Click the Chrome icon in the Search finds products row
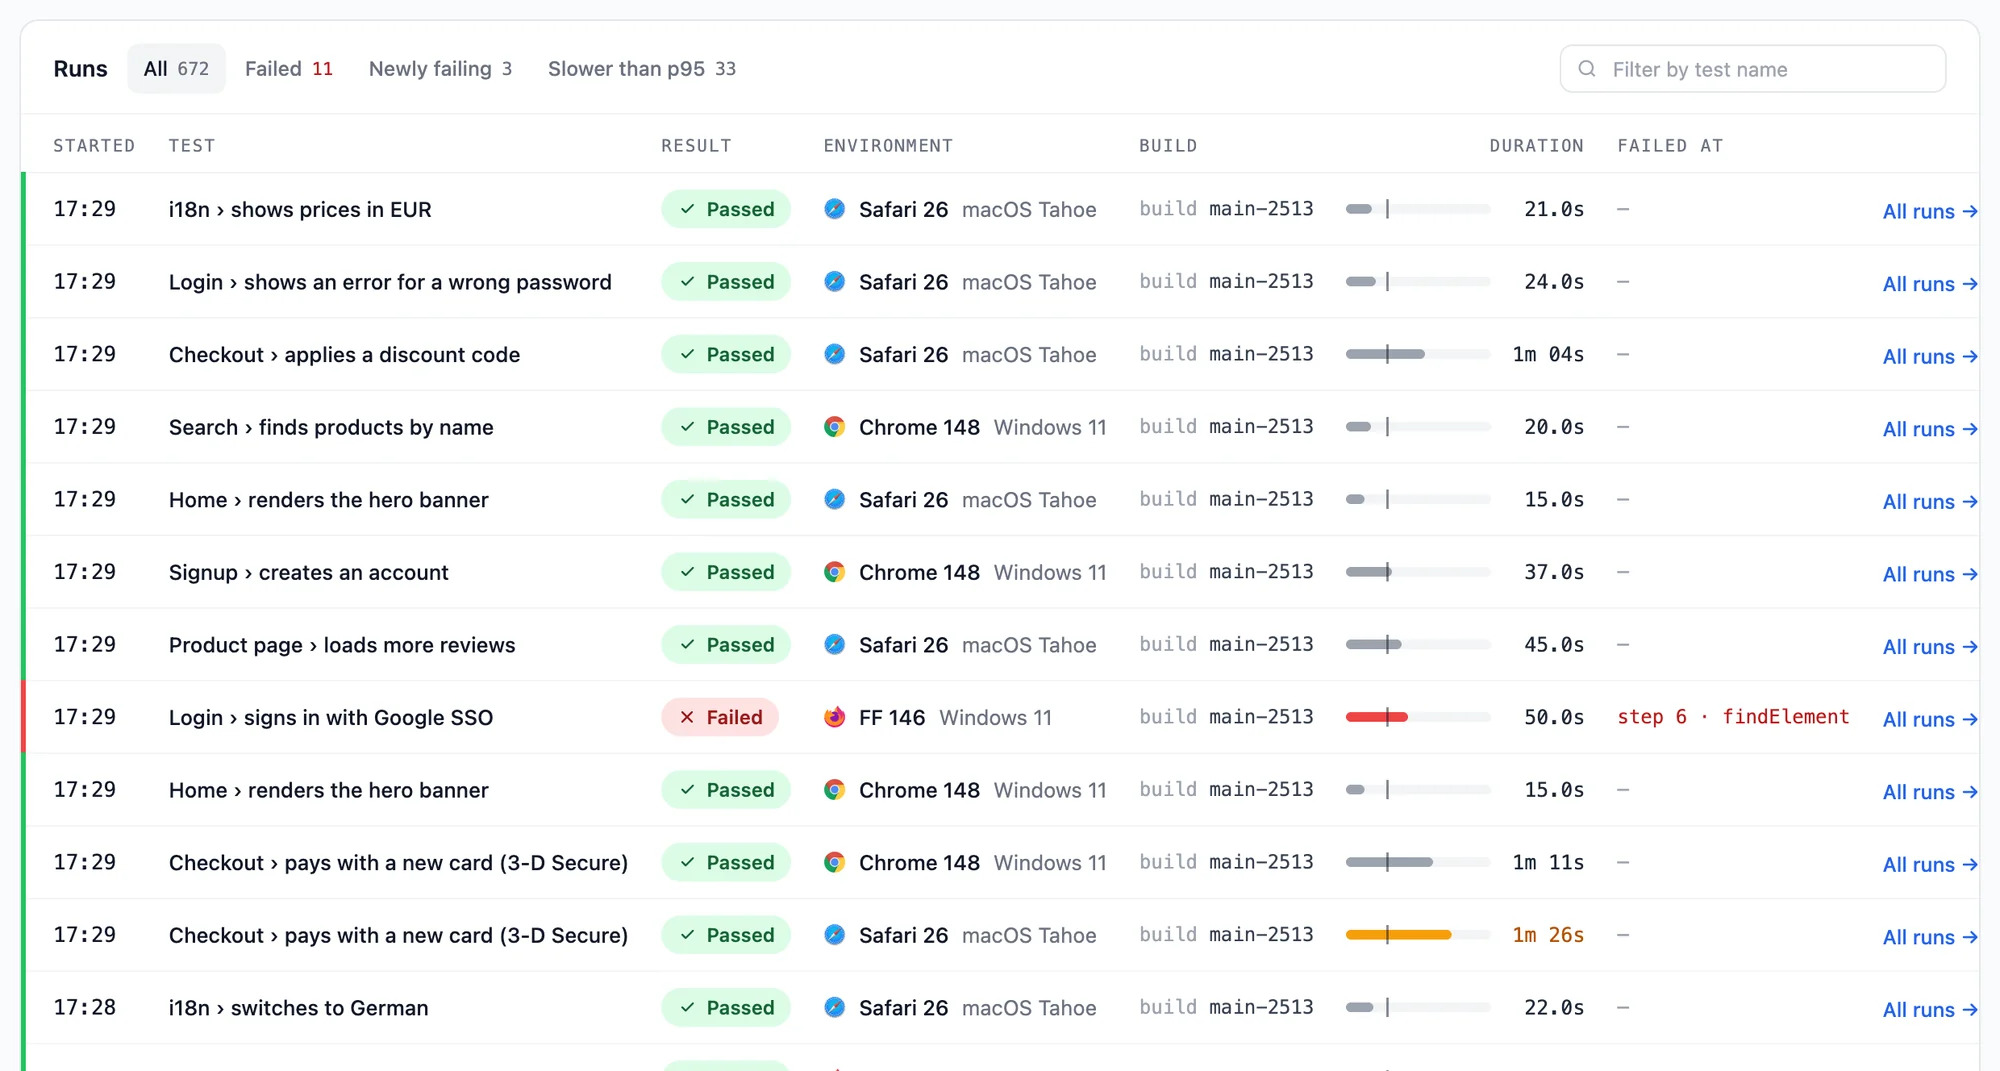 point(835,427)
